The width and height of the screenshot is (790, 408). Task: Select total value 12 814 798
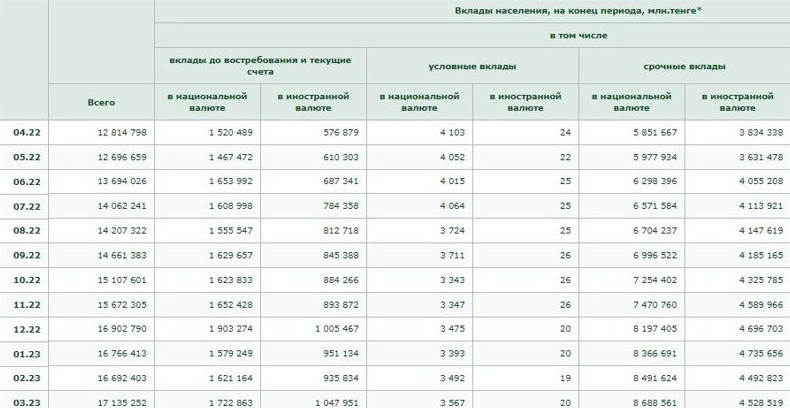pyautogui.click(x=122, y=132)
